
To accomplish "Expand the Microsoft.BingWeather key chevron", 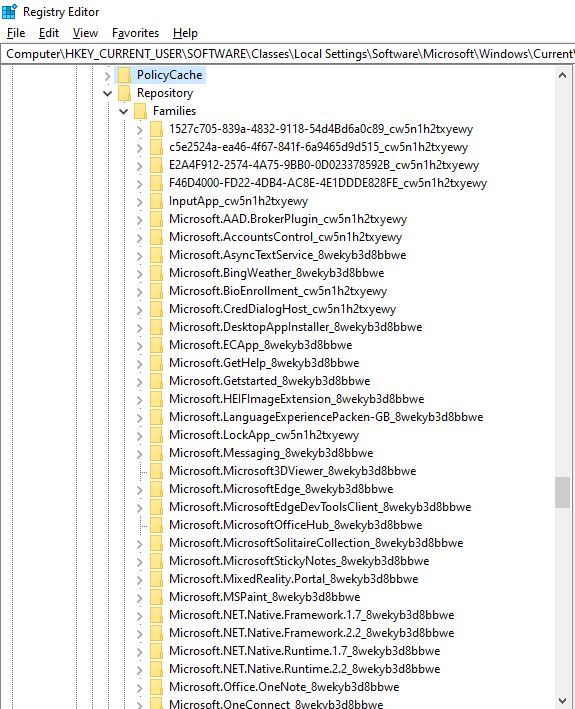I will tap(140, 274).
